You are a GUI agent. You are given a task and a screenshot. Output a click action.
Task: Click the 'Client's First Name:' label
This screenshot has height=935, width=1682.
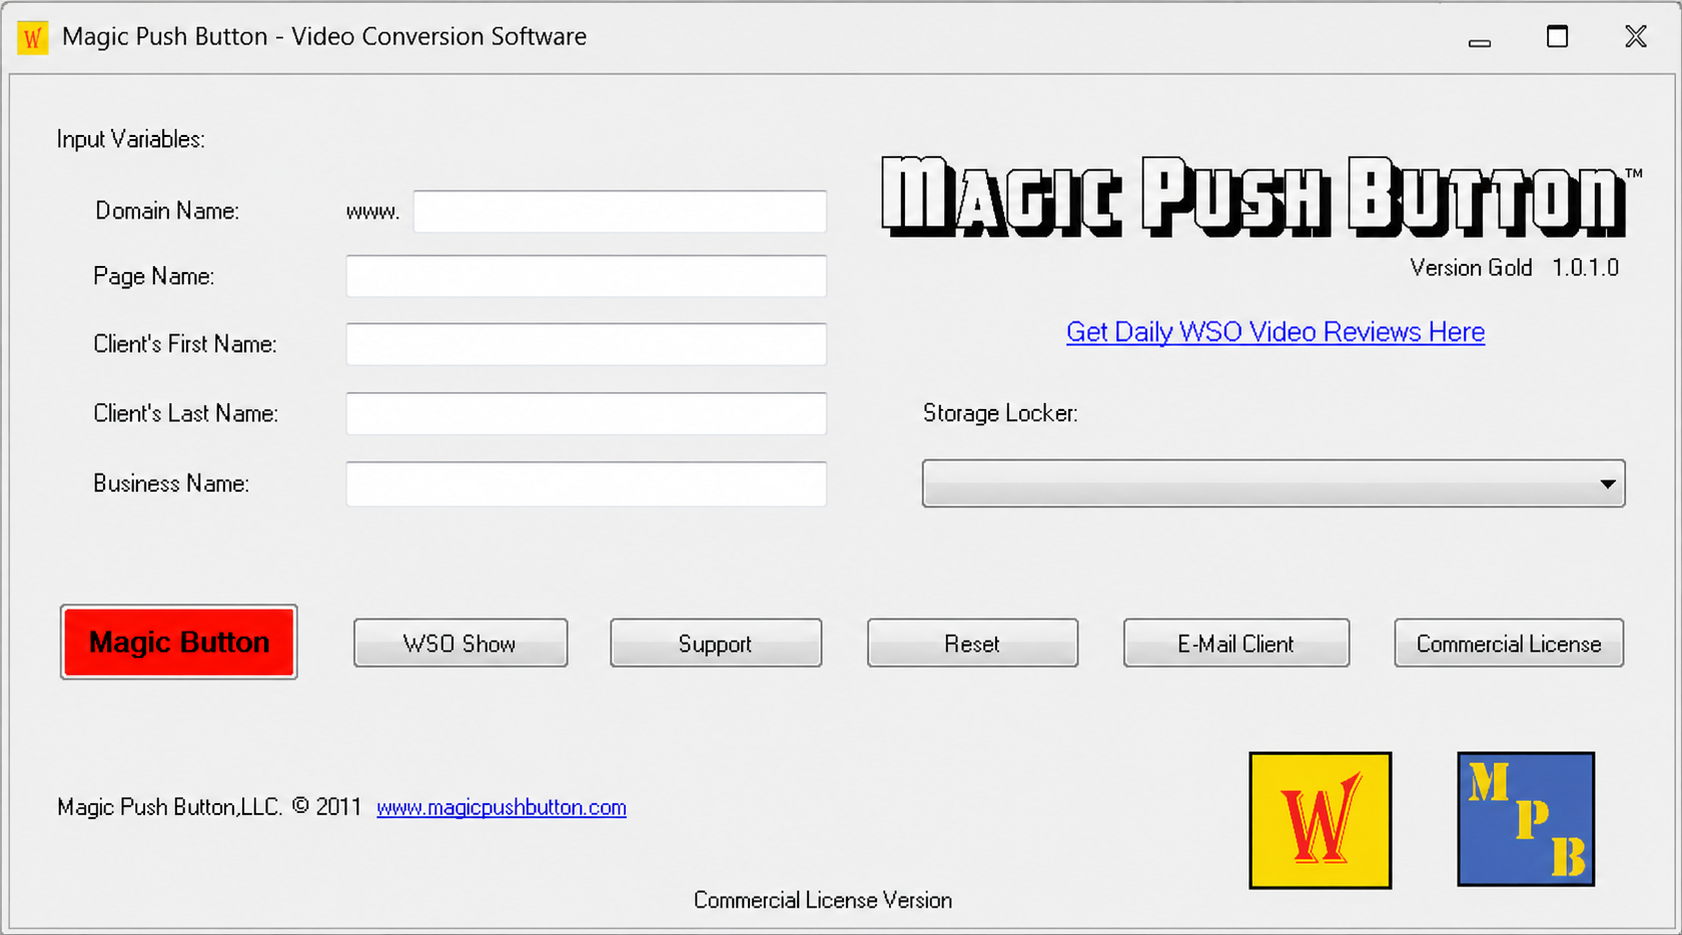(x=185, y=344)
